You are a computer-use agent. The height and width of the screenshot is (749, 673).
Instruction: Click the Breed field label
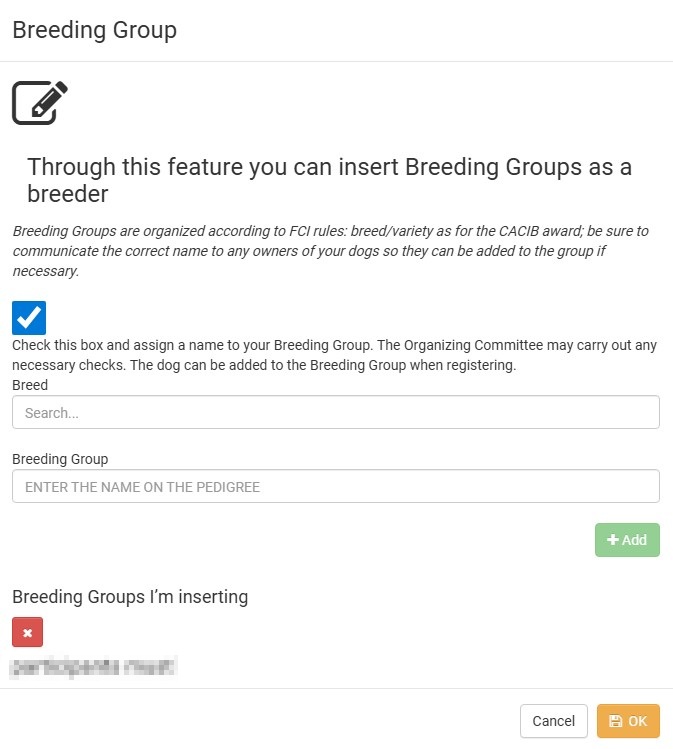(x=30, y=384)
